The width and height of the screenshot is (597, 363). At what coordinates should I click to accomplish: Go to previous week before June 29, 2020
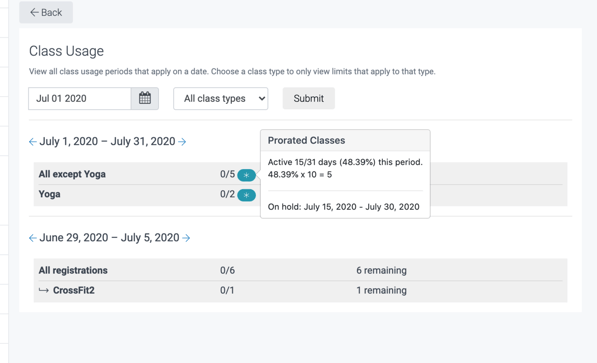pos(33,238)
